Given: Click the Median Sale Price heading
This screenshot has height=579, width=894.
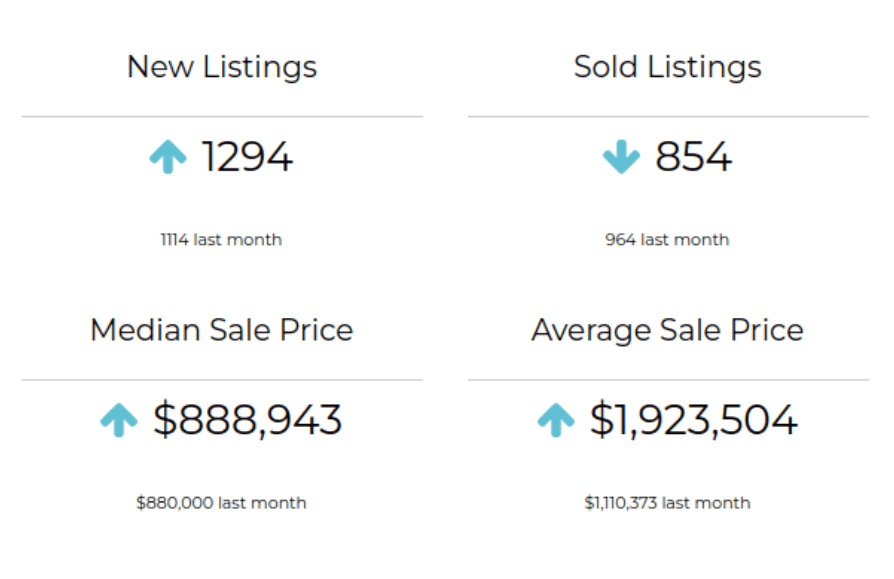Looking at the screenshot, I should tap(222, 330).
